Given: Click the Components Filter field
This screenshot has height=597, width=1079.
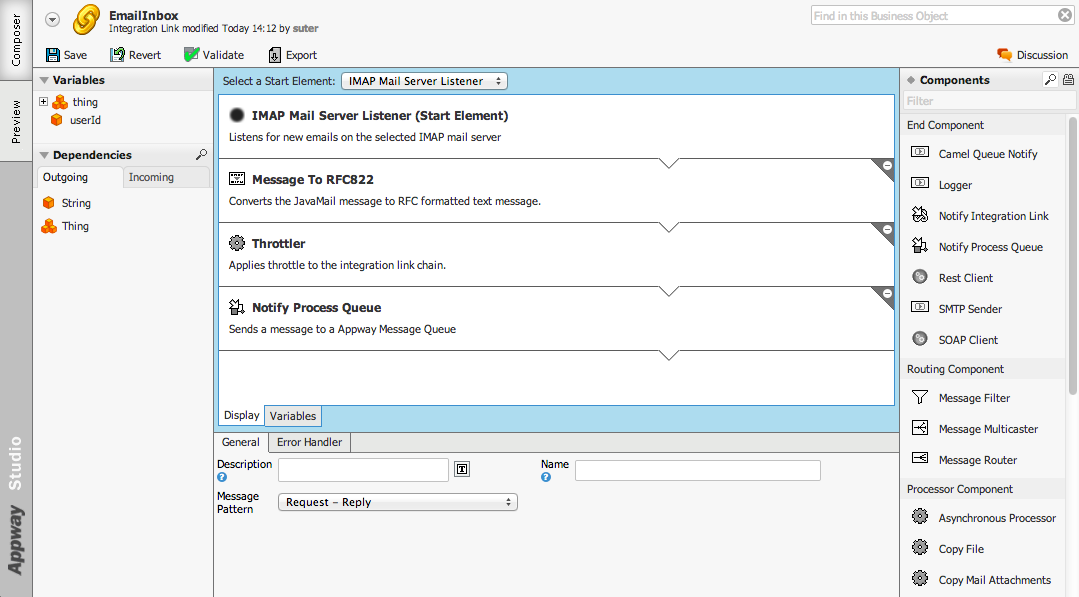Looking at the screenshot, I should click(990, 101).
